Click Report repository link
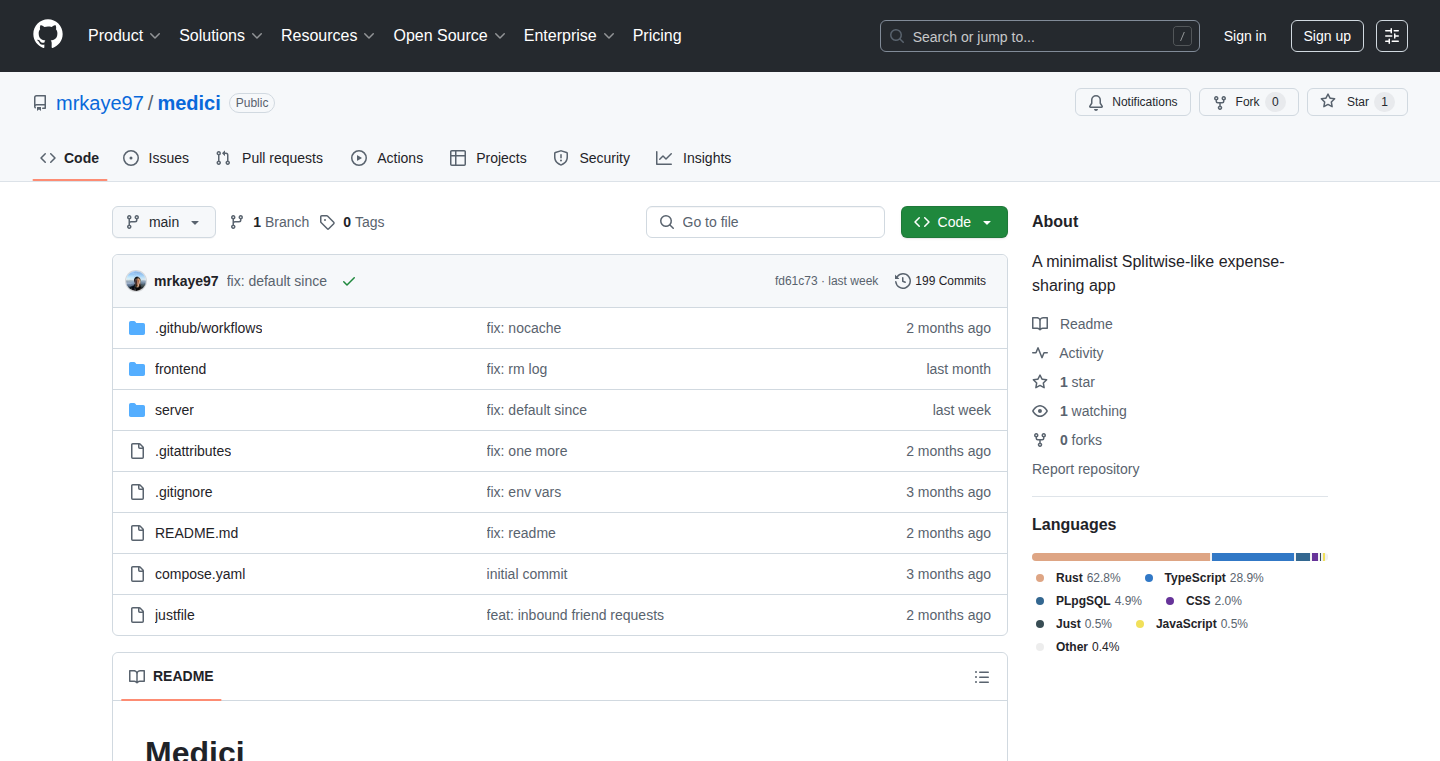Viewport: 1440px width, 761px height. [x=1086, y=469]
